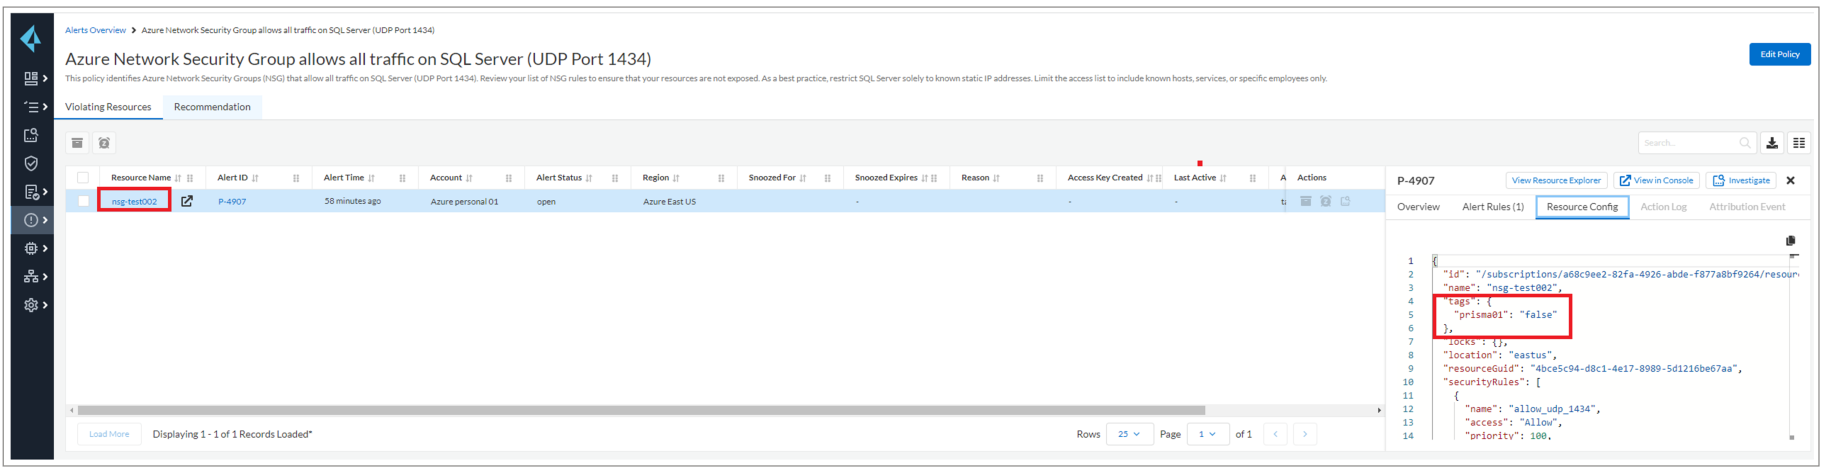This screenshot has height=472, width=1824.
Task: Open the Investigate sidebar icon
Action: (x=31, y=135)
